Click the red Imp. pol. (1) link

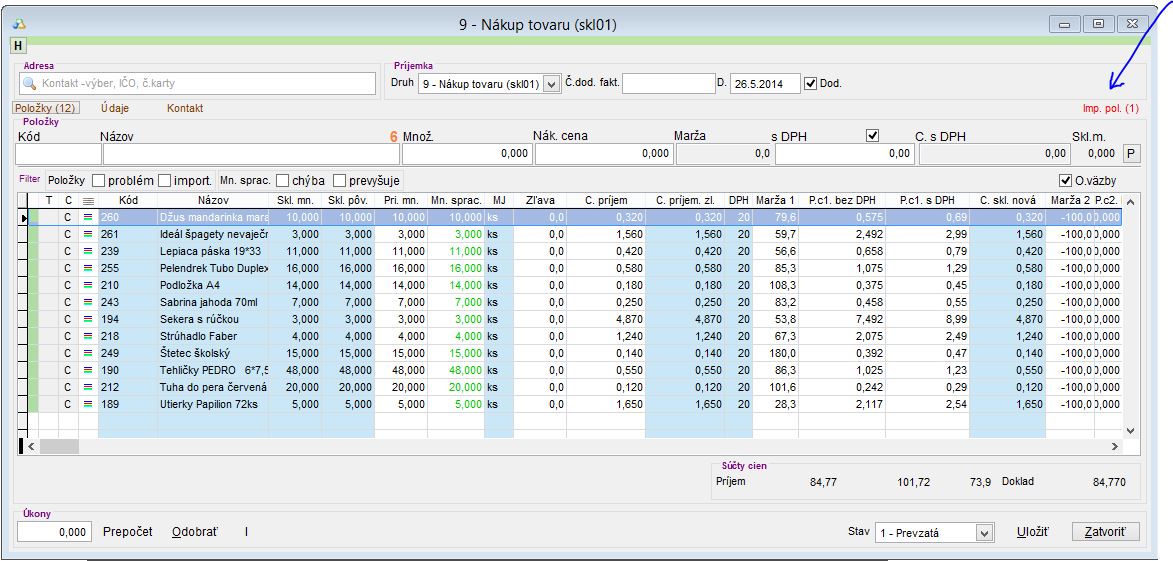(x=1110, y=108)
